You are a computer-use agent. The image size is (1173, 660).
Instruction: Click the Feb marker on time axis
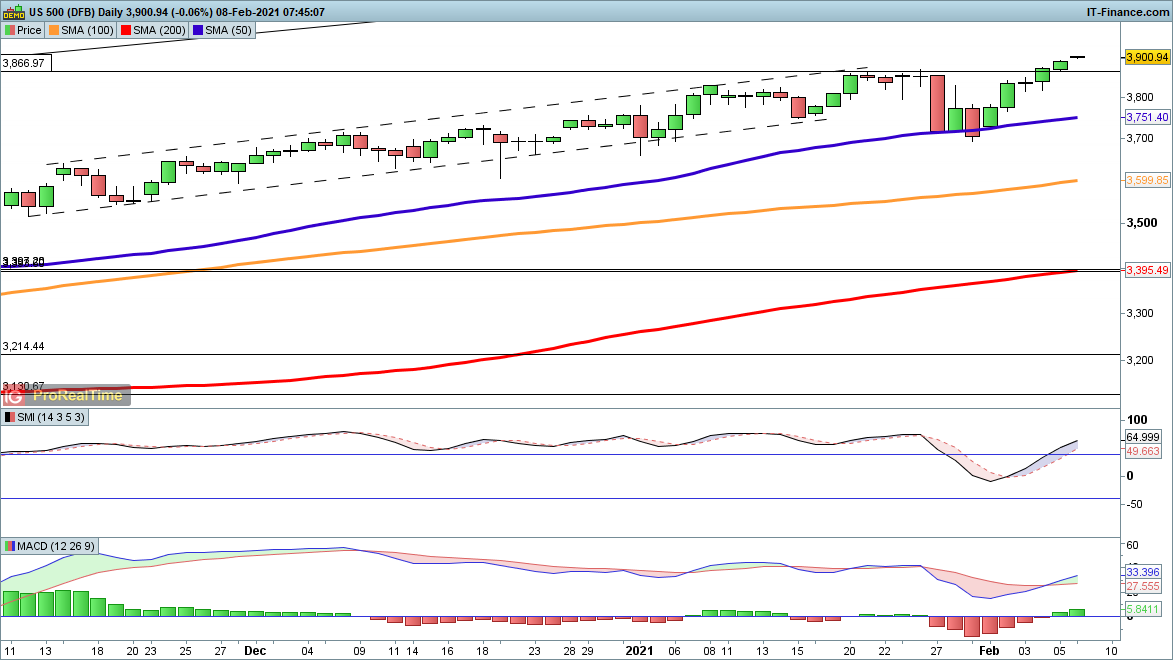point(989,648)
